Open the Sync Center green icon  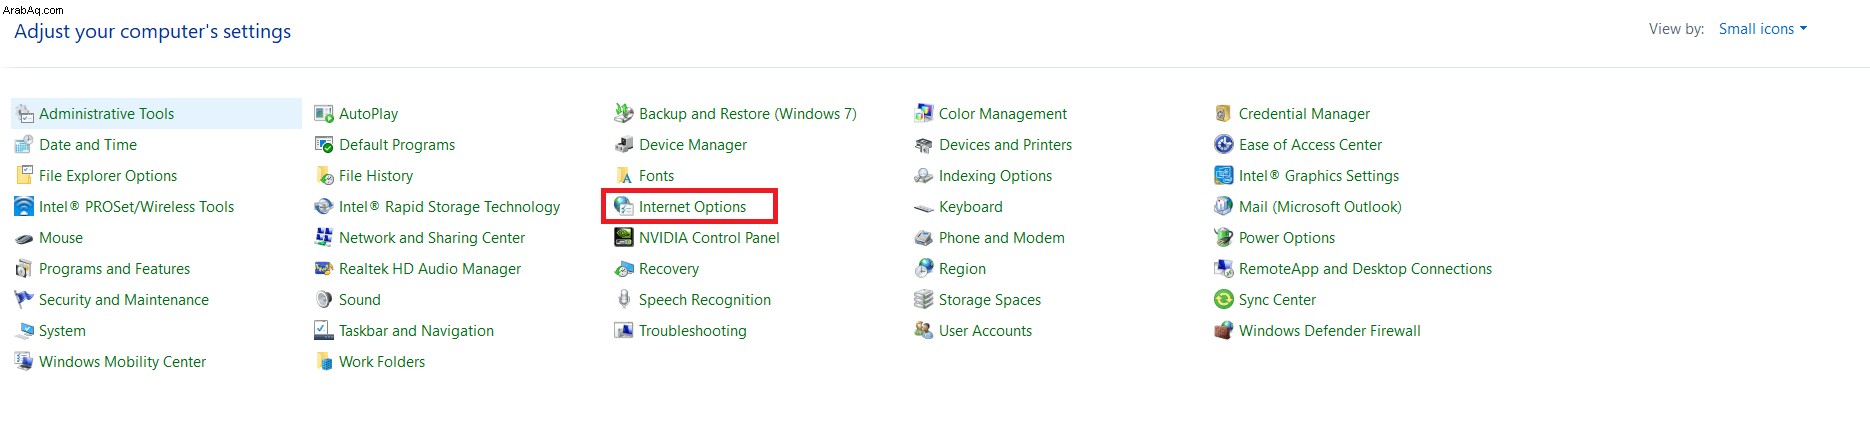[1223, 300]
